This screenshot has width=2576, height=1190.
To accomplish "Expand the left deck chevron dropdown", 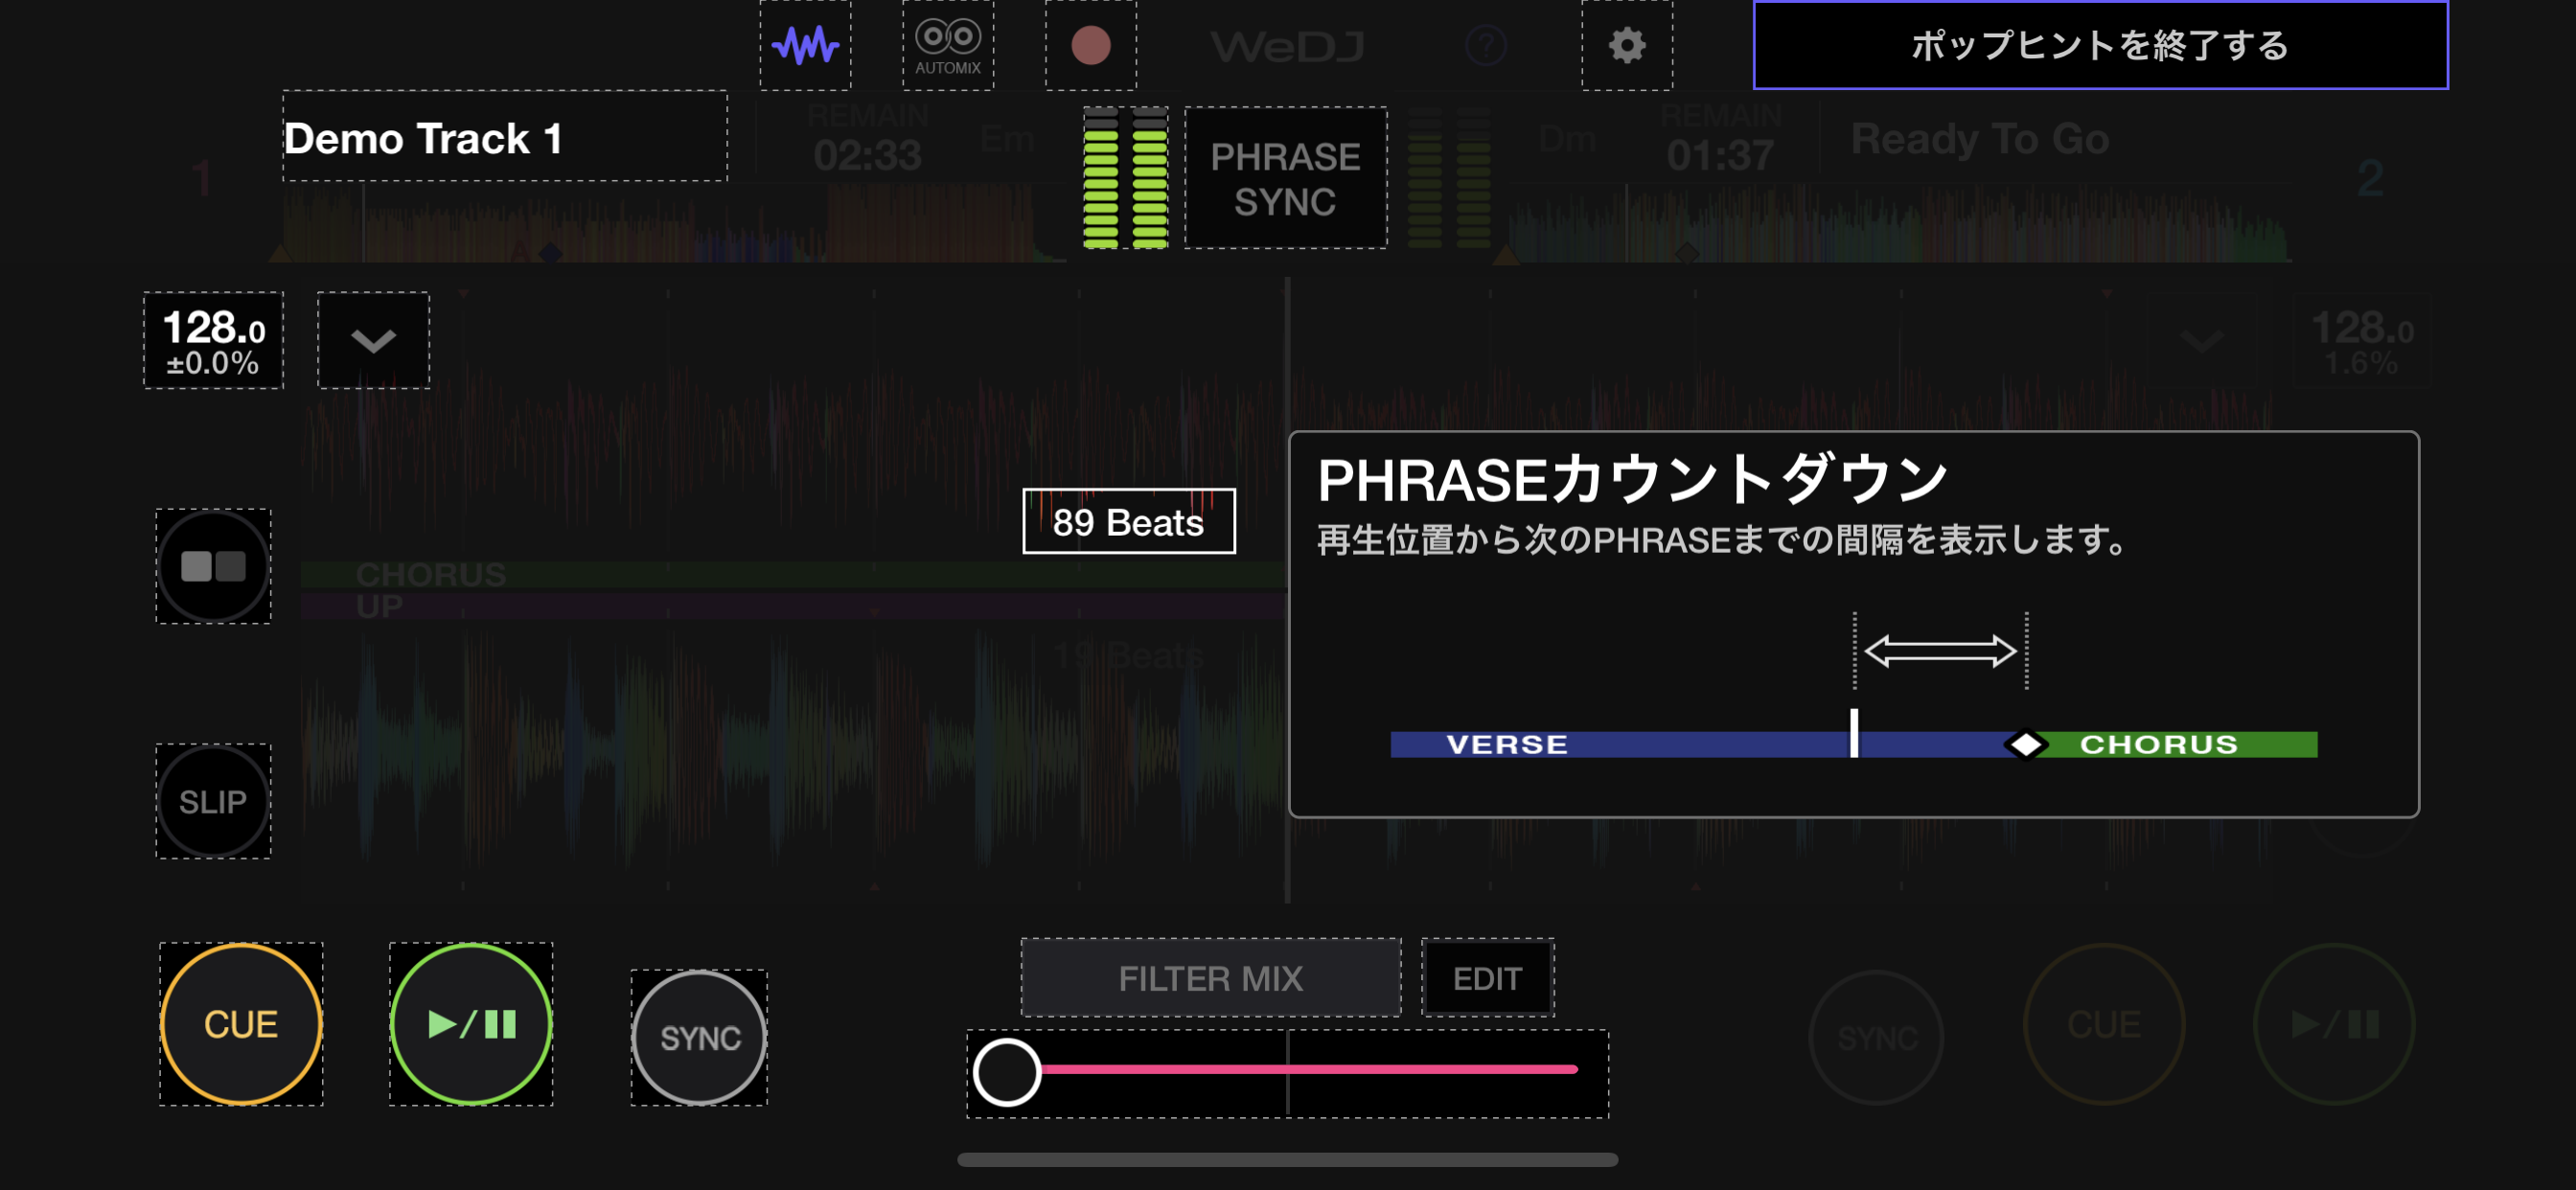I will (x=373, y=340).
